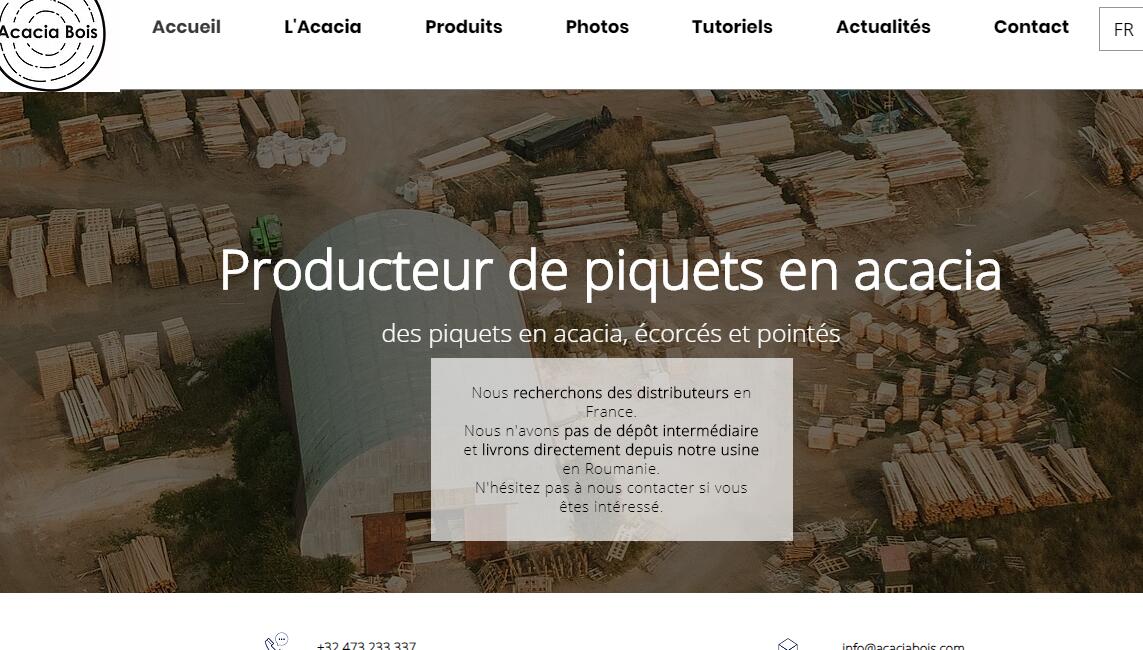Click the +32 473 233 337 phone number

[367, 645]
